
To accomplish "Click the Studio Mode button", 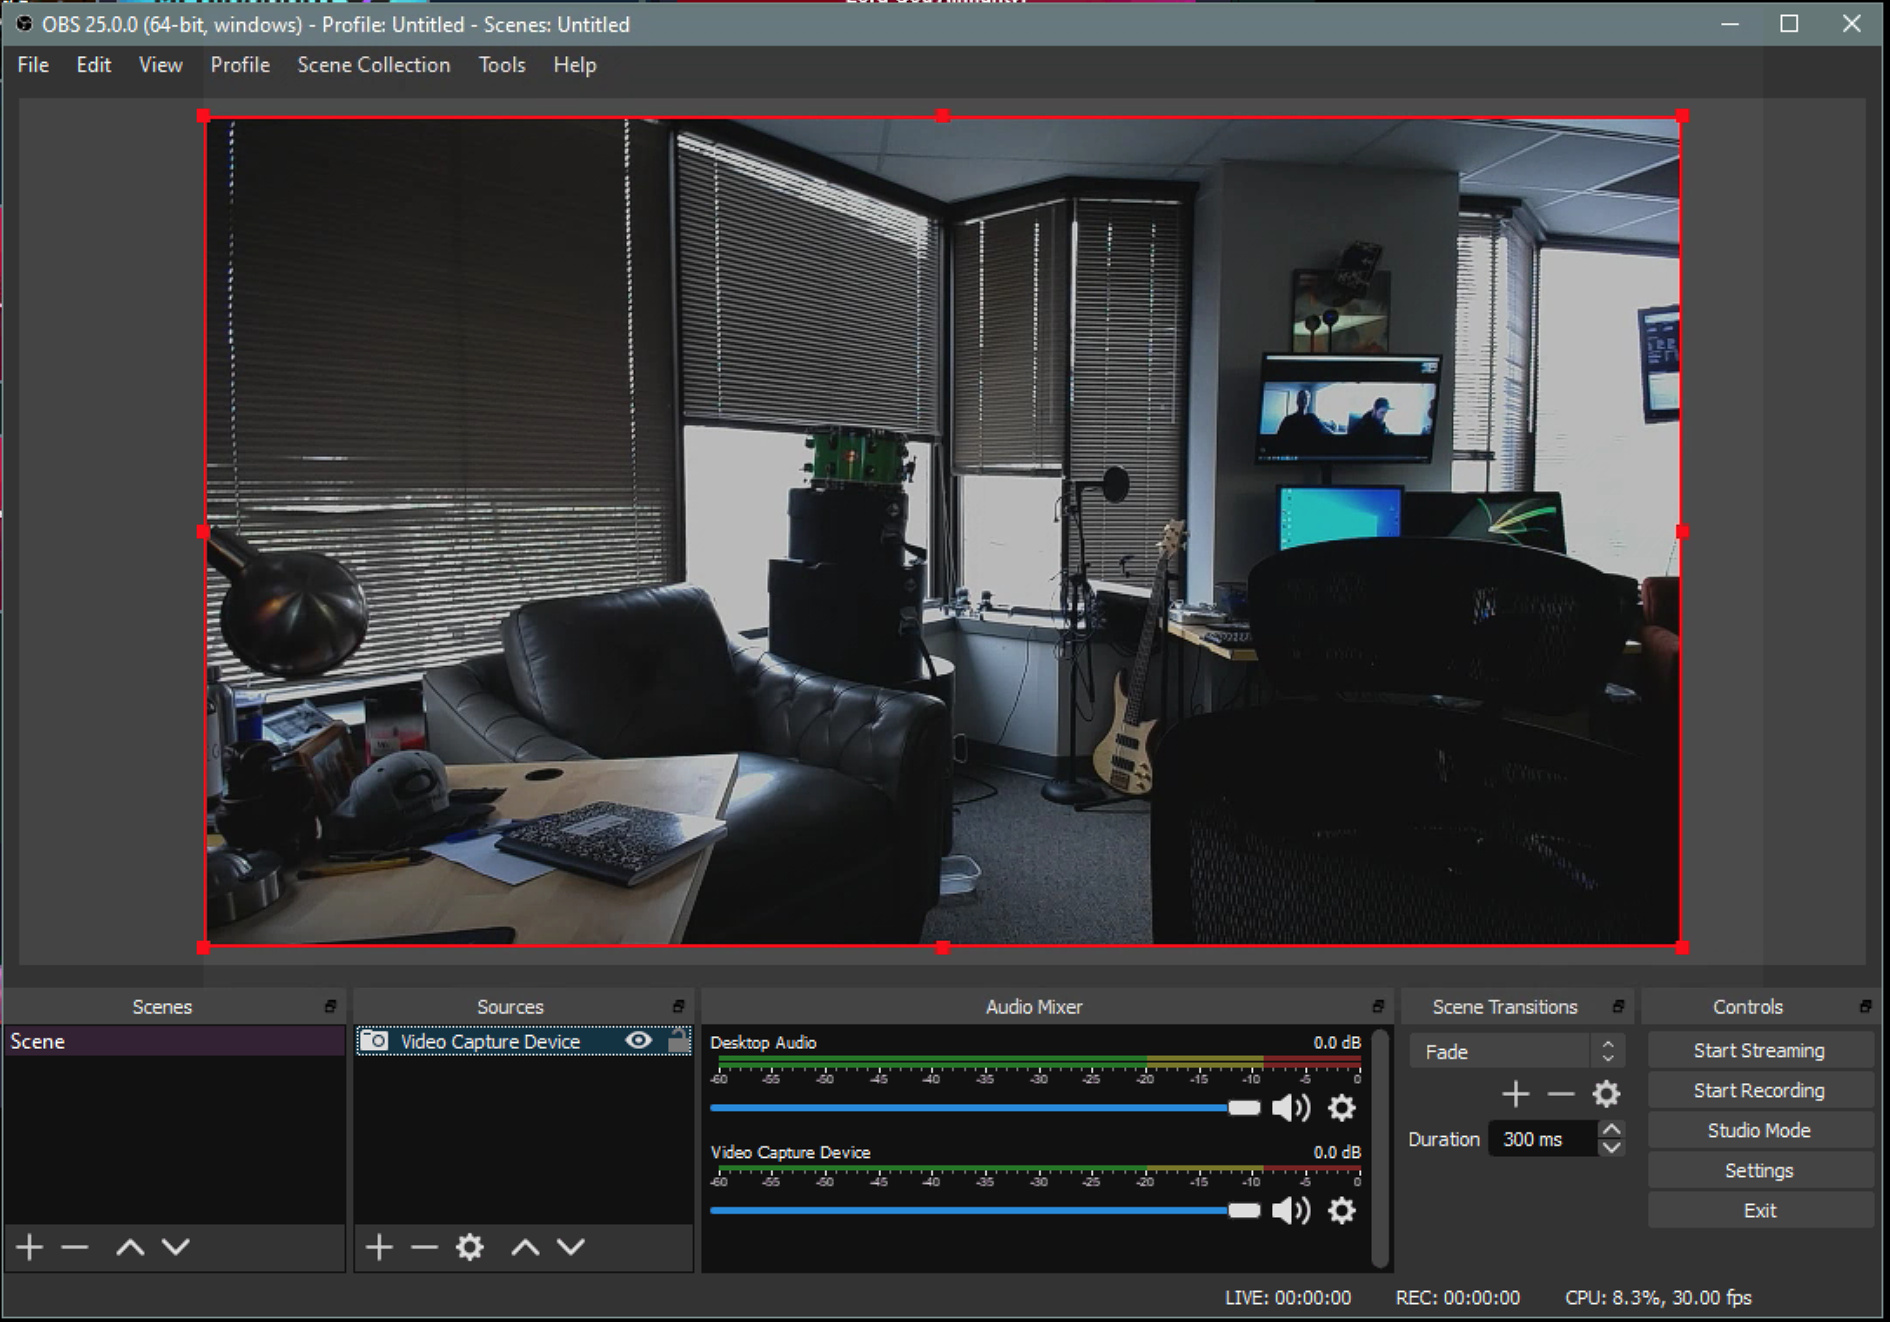I will tap(1758, 1131).
